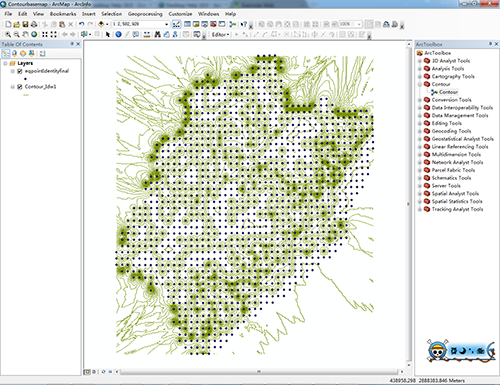This screenshot has width=500, height=385.
Task: Select Geostatistical Analyst Tools toolbox
Action: click(x=463, y=139)
